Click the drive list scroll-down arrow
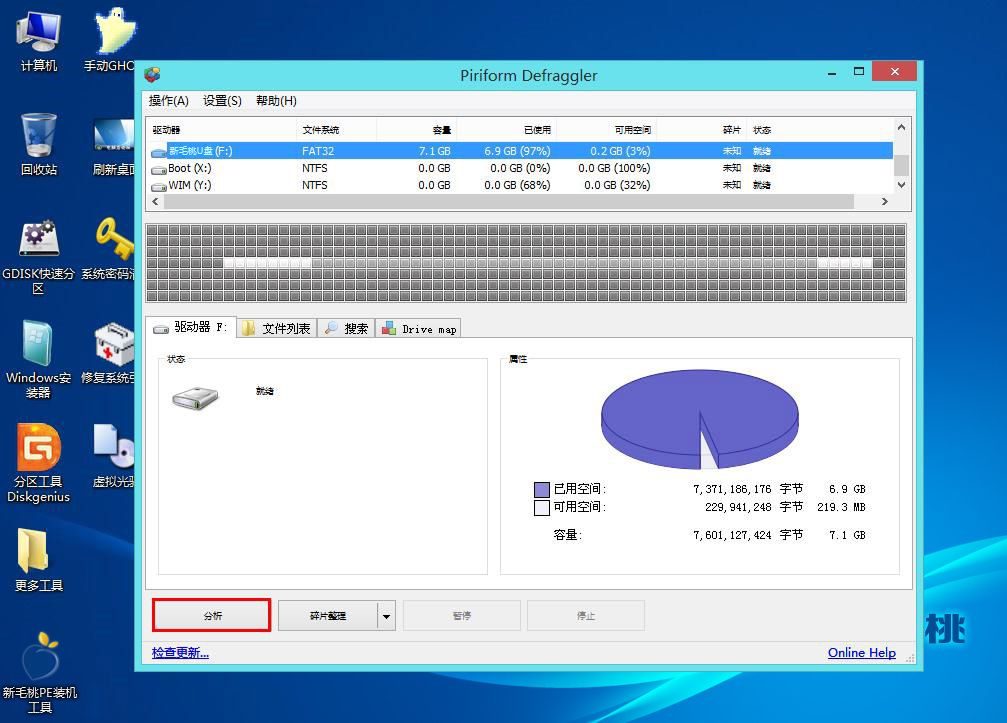Image resolution: width=1007 pixels, height=723 pixels. (x=902, y=185)
